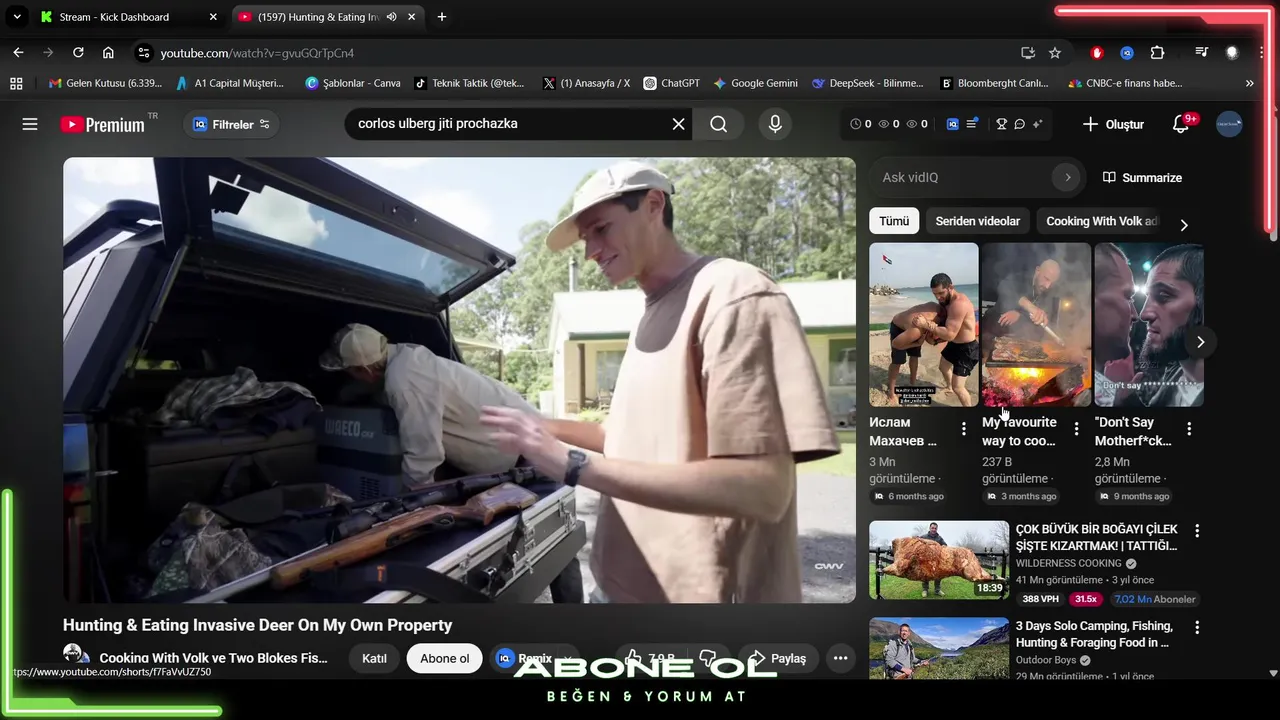The width and height of the screenshot is (1280, 720).
Task: Open the ÇOK BÜYÜK BİR BOĞAYI ÇİLEK title link
Action: 1096,537
